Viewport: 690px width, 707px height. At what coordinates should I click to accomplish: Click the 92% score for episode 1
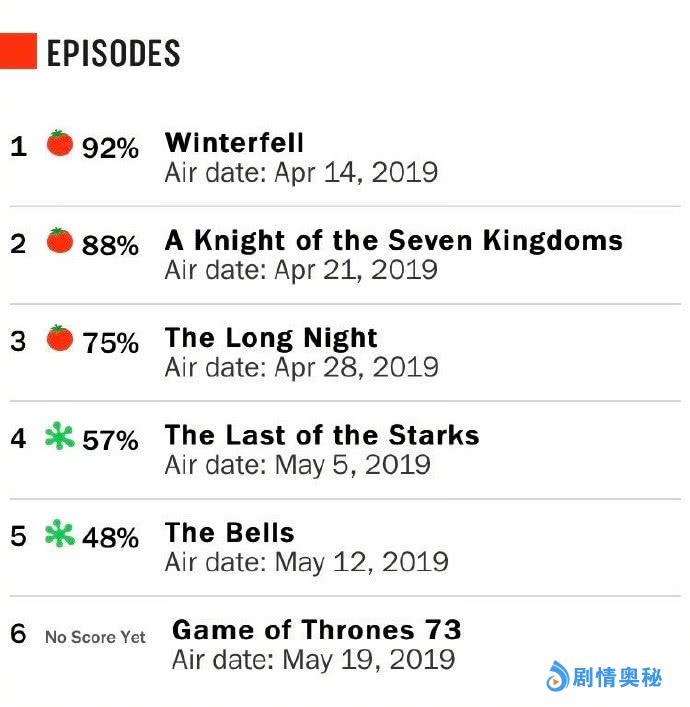tap(110, 148)
